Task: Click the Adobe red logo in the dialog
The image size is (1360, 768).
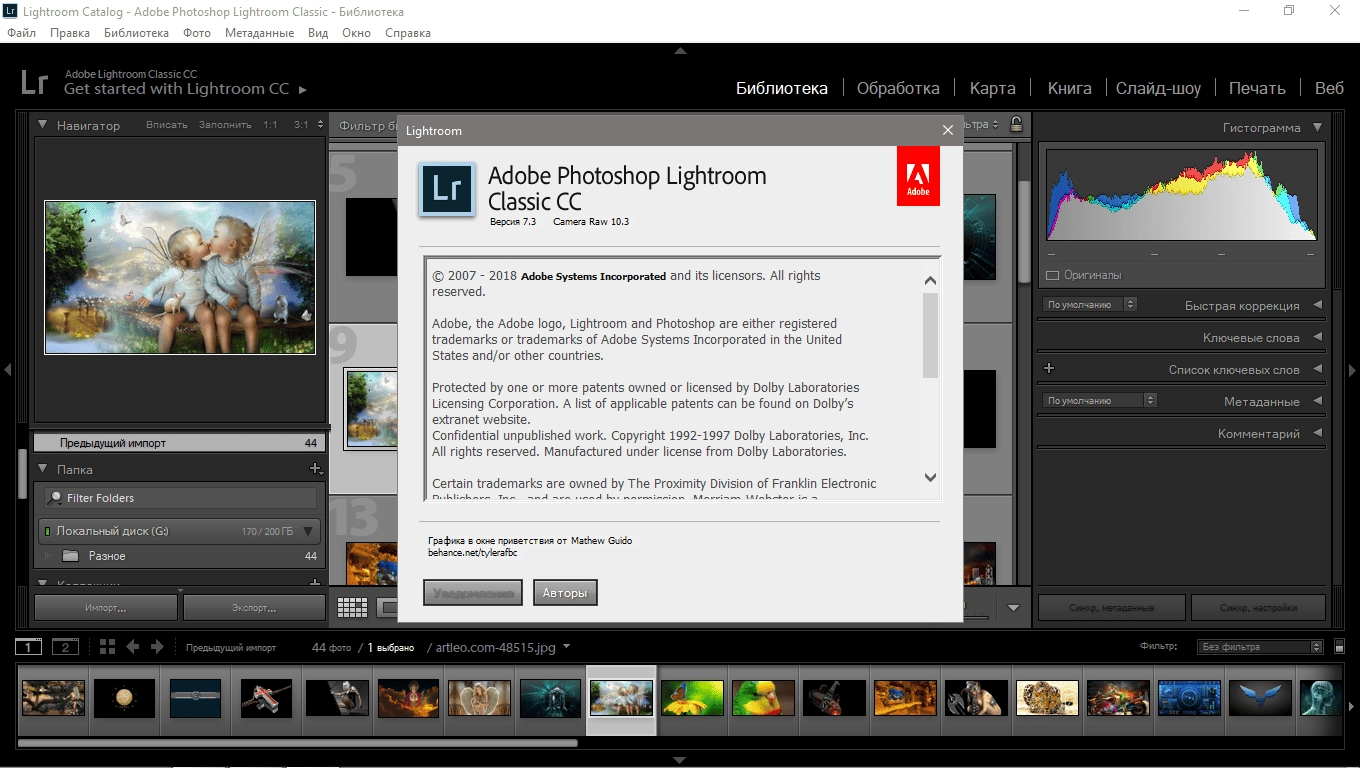Action: [x=918, y=176]
